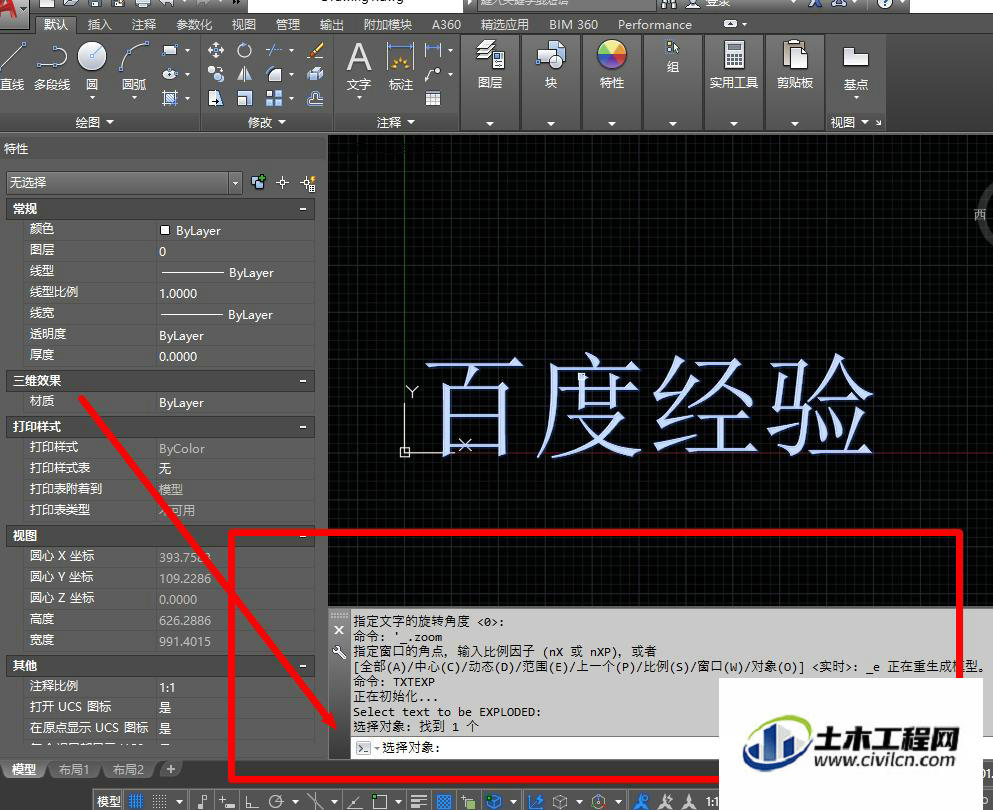
Task: Expand the 注释 panel dropdown
Action: [395, 122]
